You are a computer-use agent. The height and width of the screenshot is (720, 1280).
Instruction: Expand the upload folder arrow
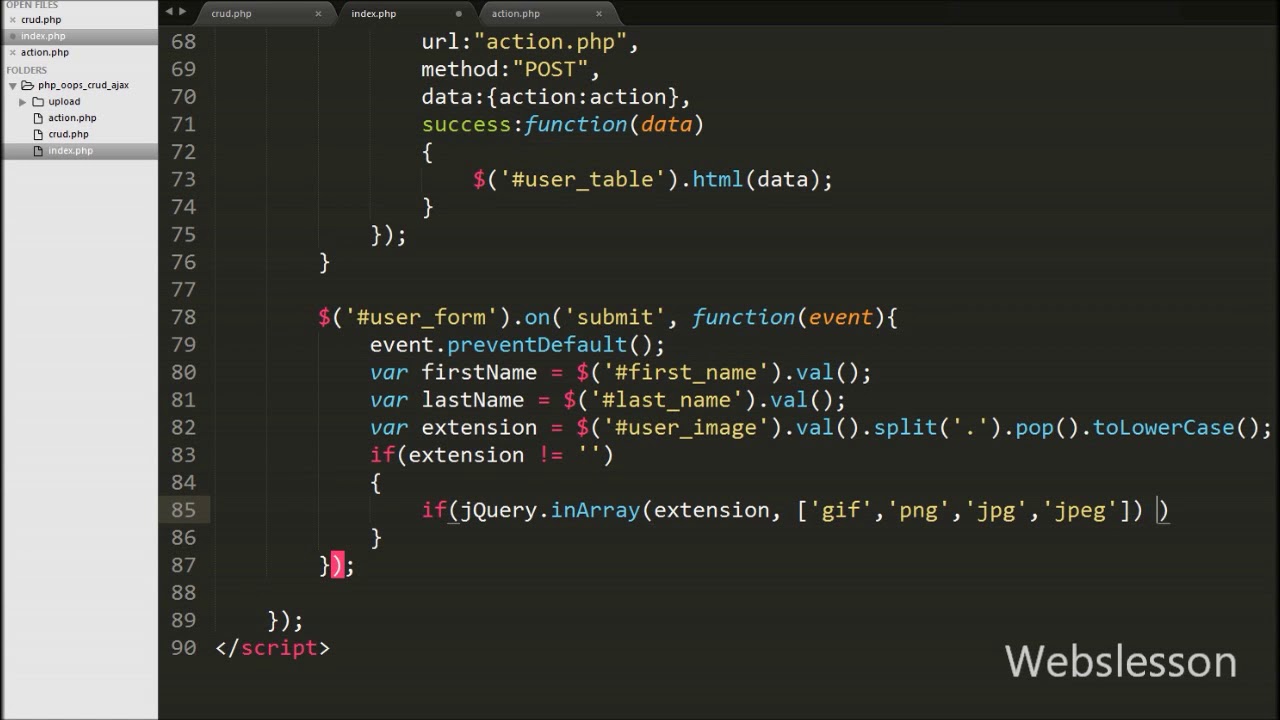point(23,102)
